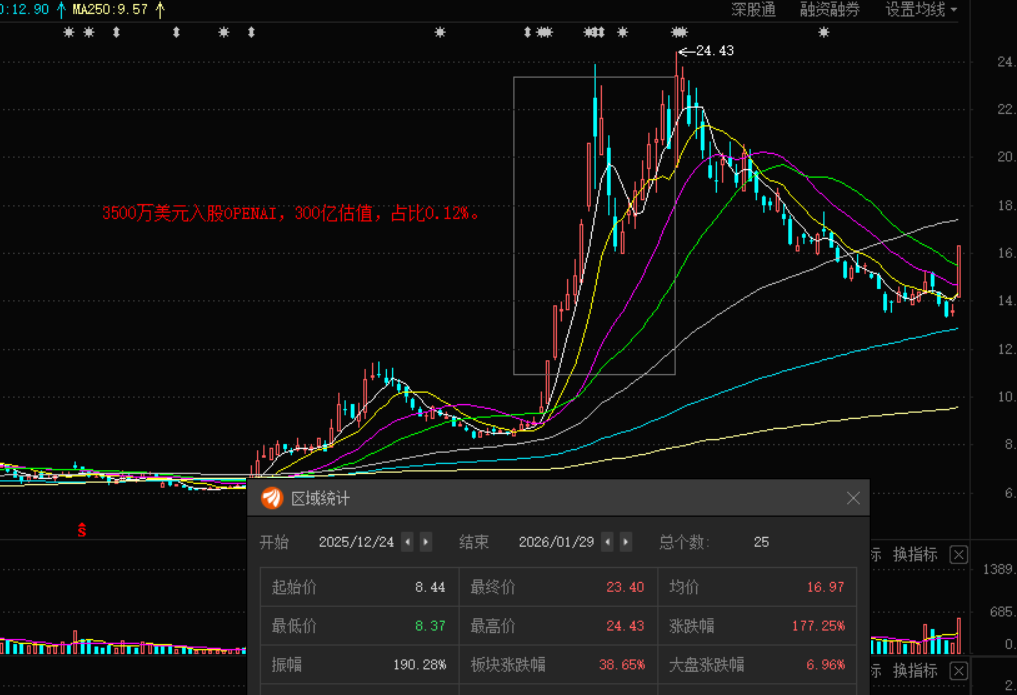The height and width of the screenshot is (695, 1017).
Task: Close the 区域统计 statistics dialog
Action: pos(853,498)
